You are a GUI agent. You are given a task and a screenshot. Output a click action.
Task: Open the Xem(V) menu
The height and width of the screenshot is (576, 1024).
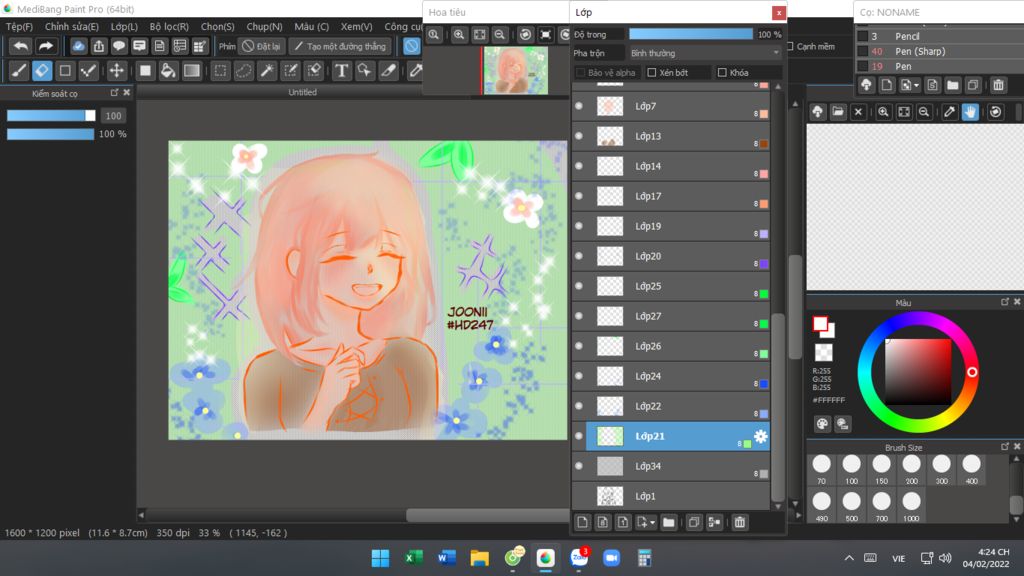(357, 27)
